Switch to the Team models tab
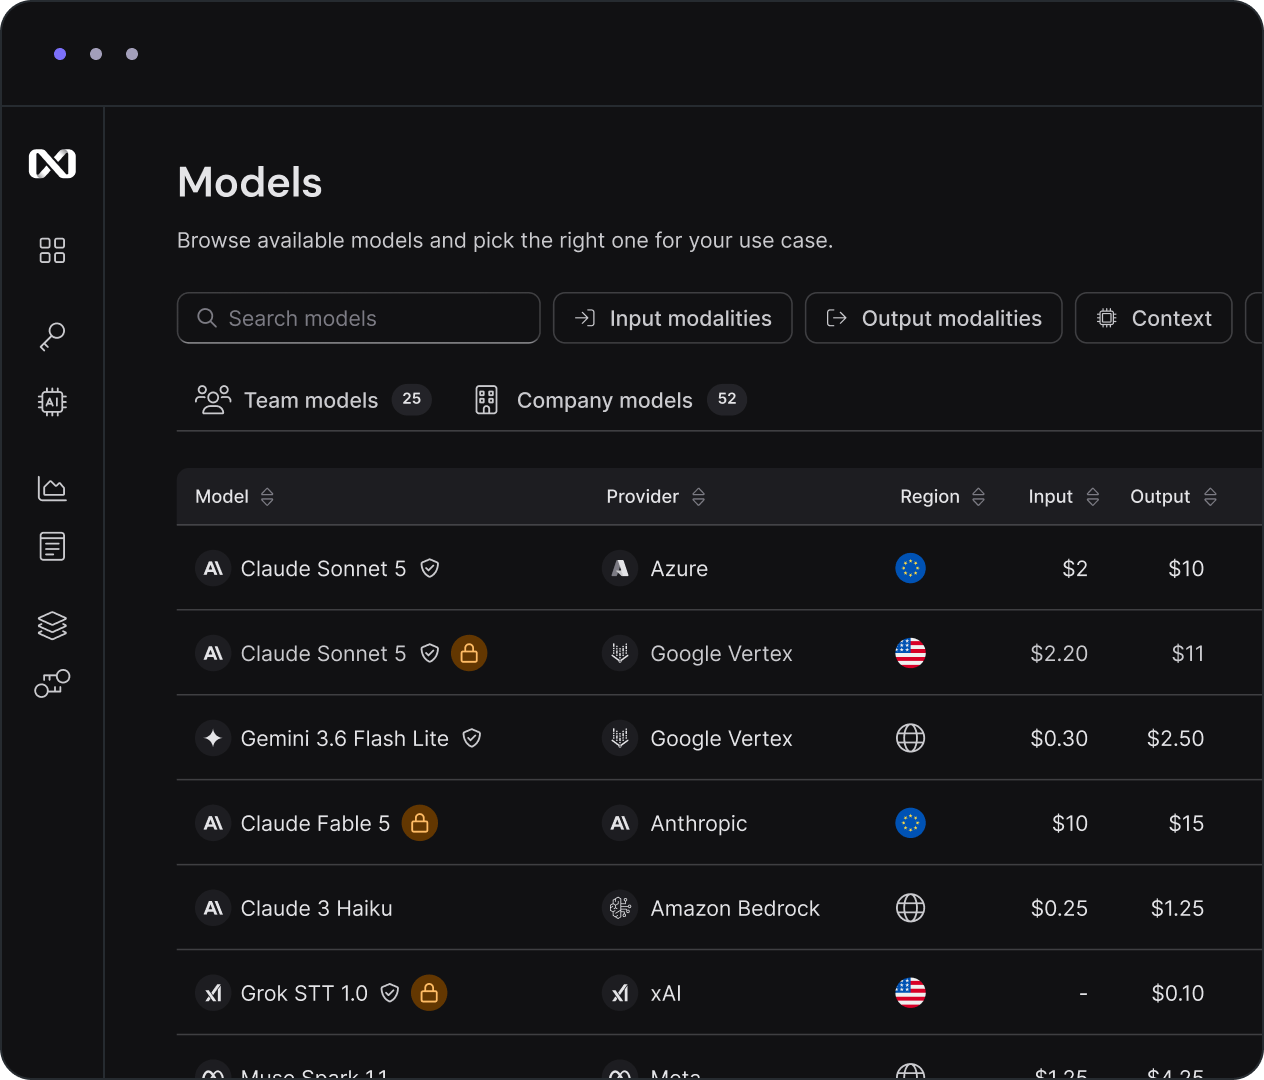The image size is (1264, 1080). (x=313, y=400)
